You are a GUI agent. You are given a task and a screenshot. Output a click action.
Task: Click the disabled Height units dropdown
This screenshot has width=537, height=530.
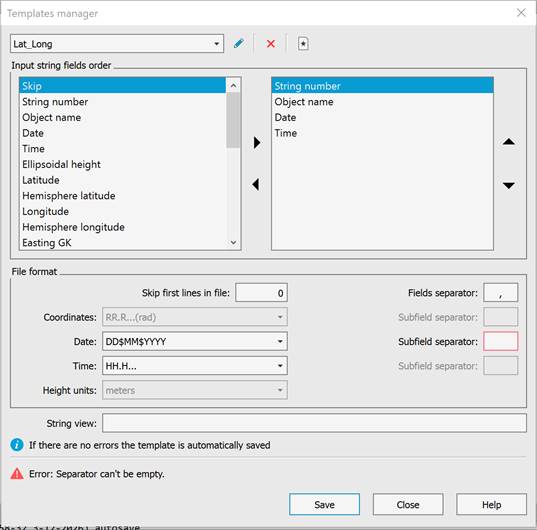click(x=195, y=390)
